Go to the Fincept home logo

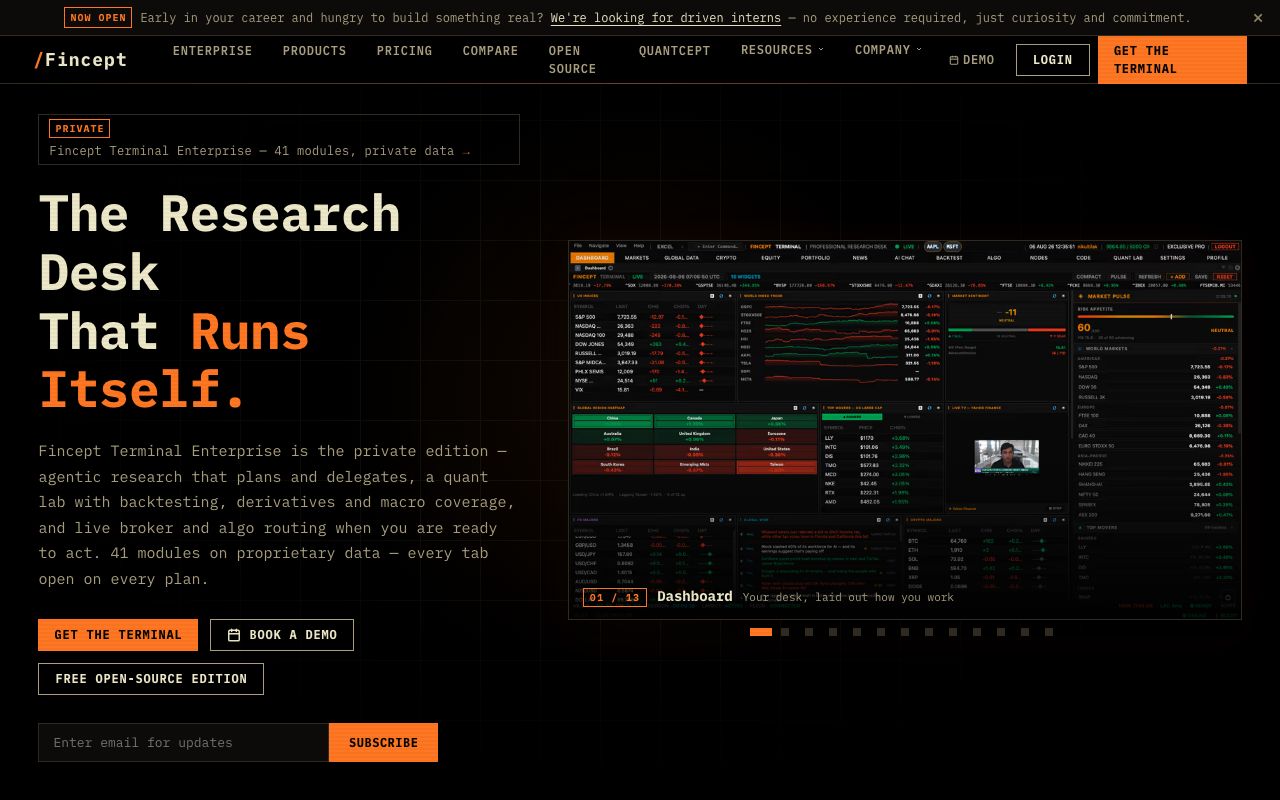click(x=81, y=60)
